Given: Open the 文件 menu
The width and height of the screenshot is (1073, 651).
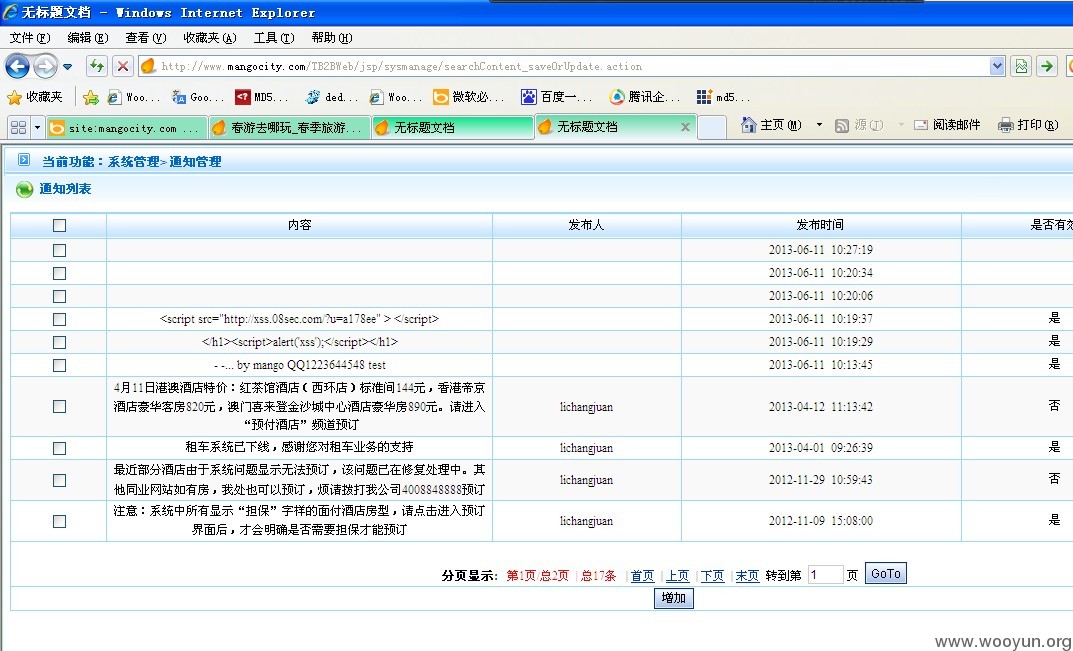Looking at the screenshot, I should point(30,38).
